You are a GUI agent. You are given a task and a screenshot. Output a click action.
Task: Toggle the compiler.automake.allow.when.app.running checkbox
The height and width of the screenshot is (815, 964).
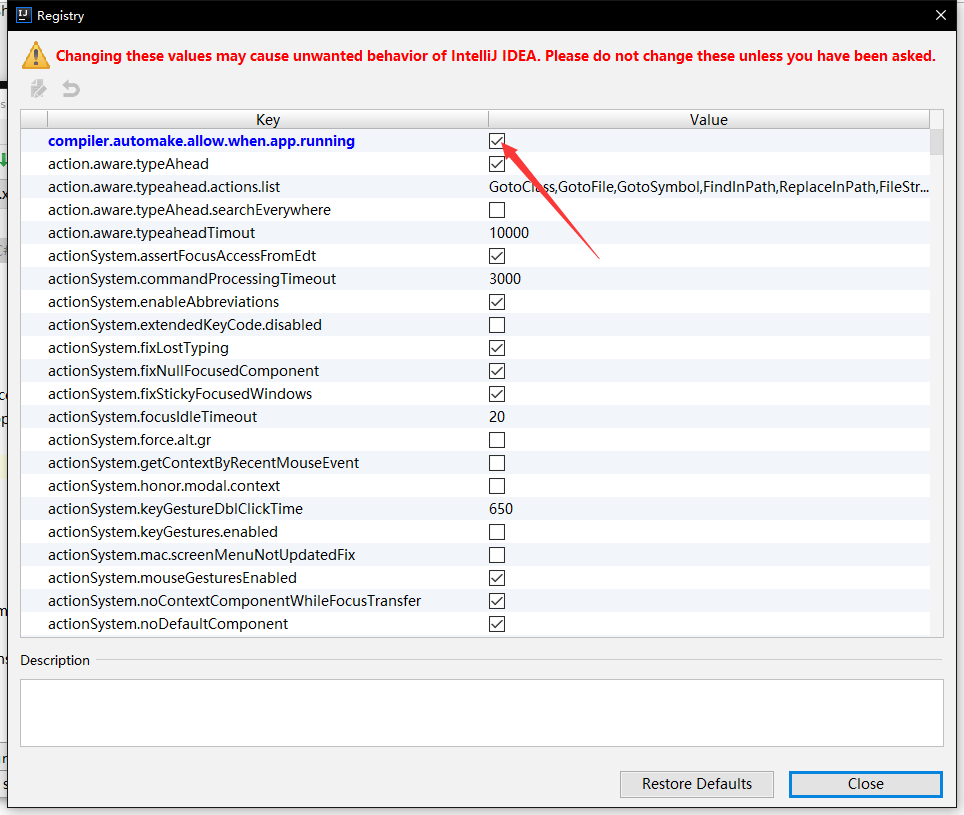click(497, 141)
